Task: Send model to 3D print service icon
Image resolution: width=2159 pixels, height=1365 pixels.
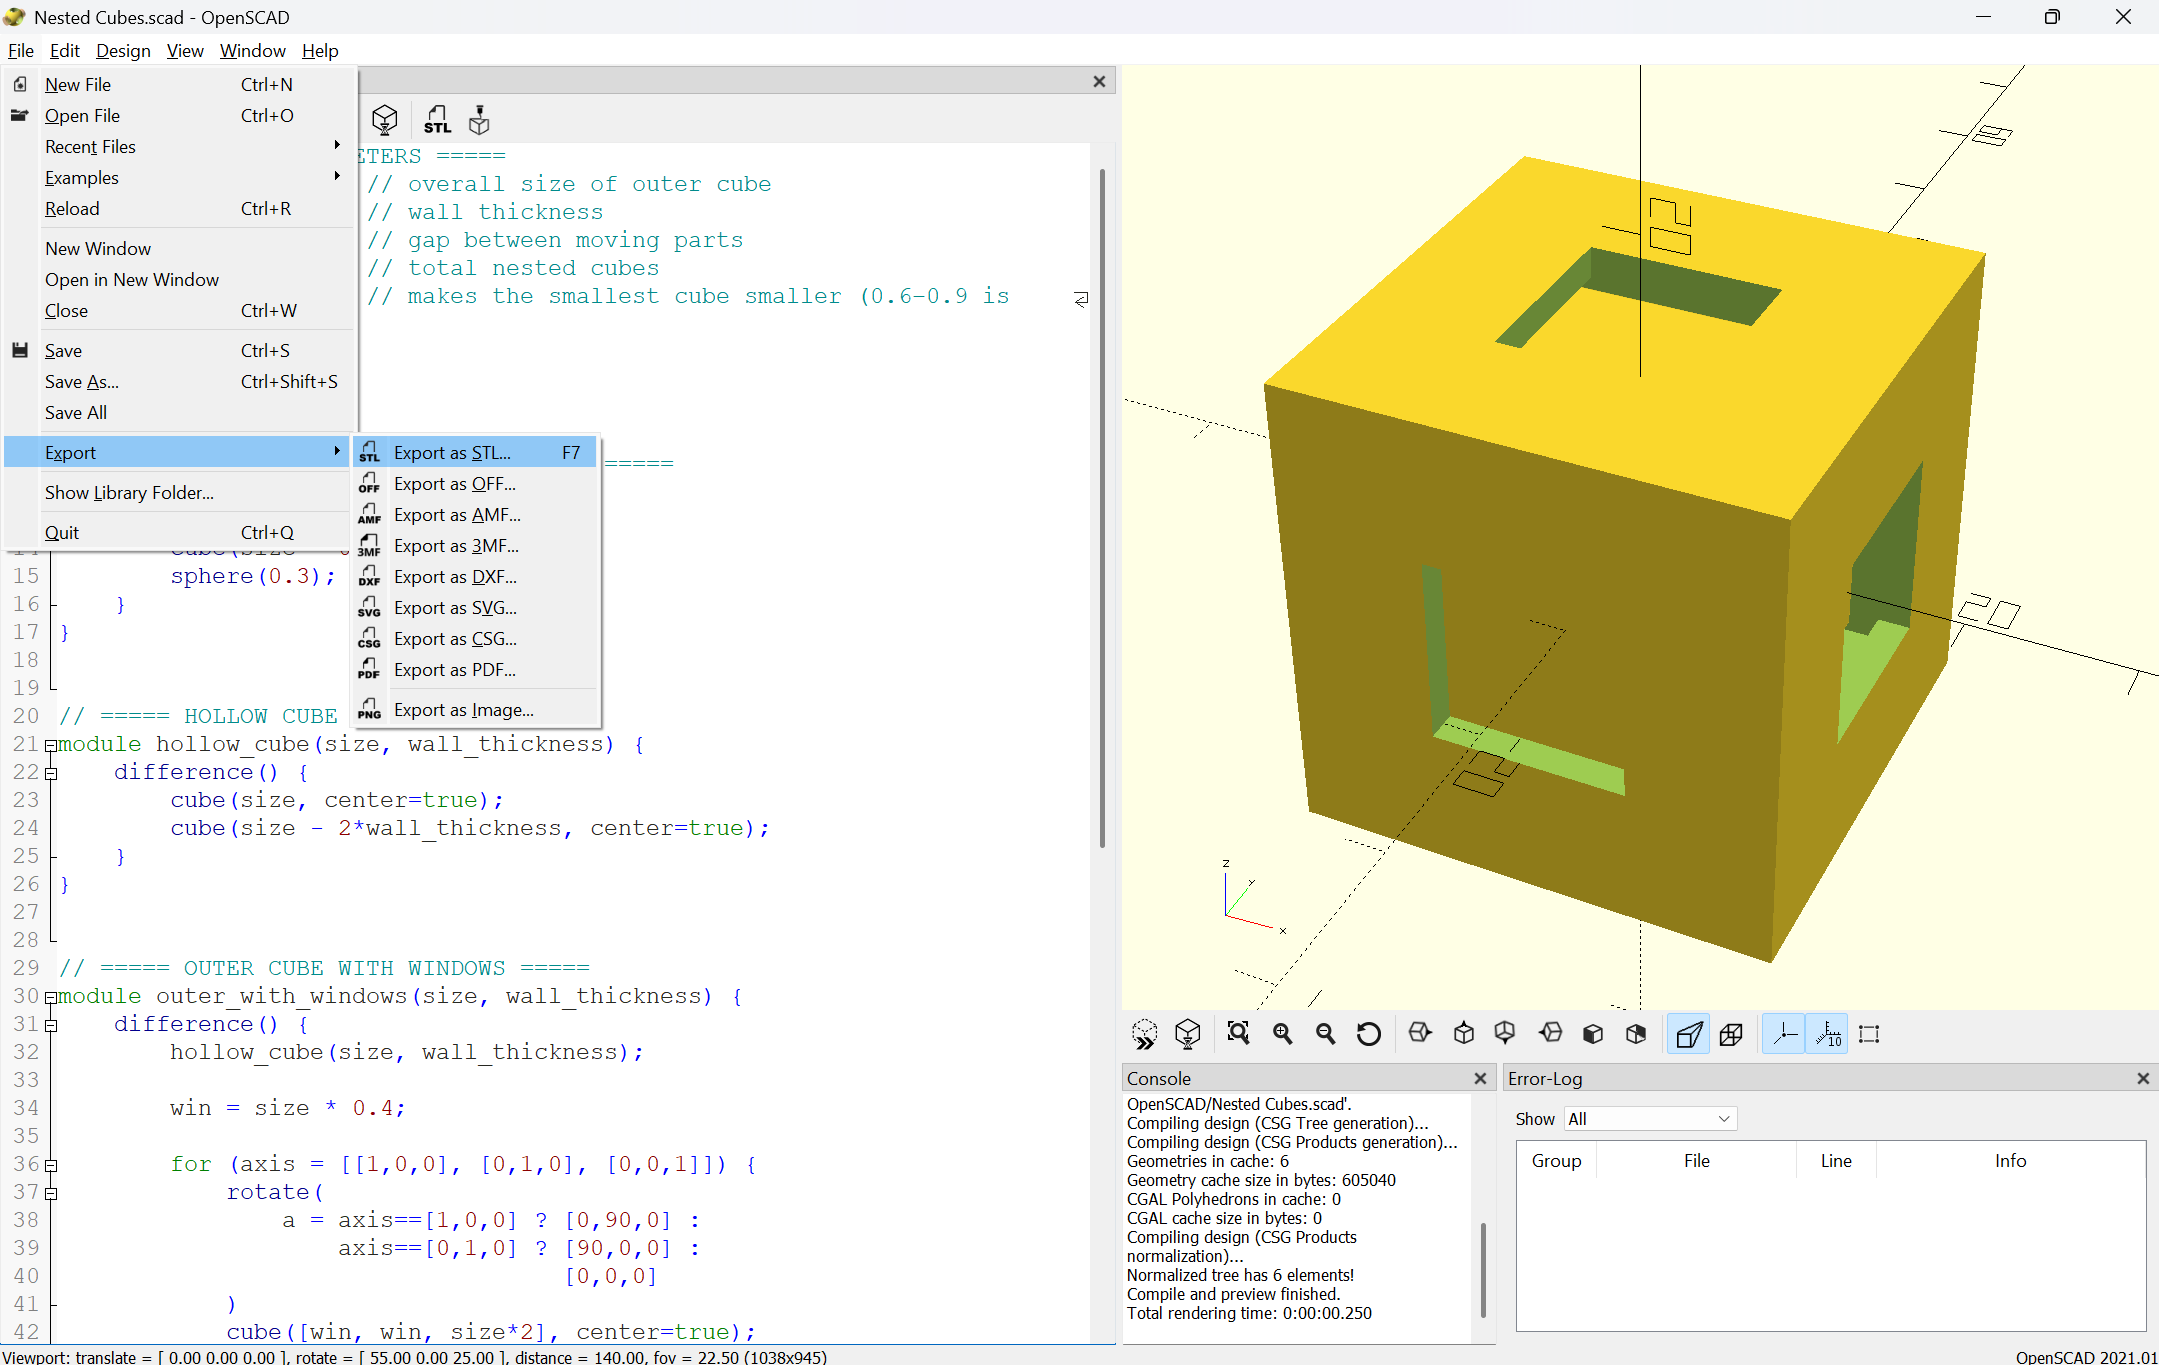Action: [478, 118]
